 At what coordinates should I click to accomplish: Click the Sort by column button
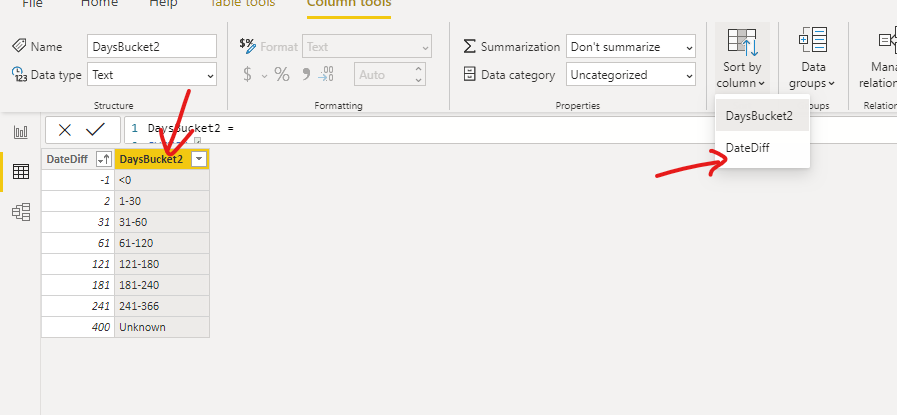[741, 59]
